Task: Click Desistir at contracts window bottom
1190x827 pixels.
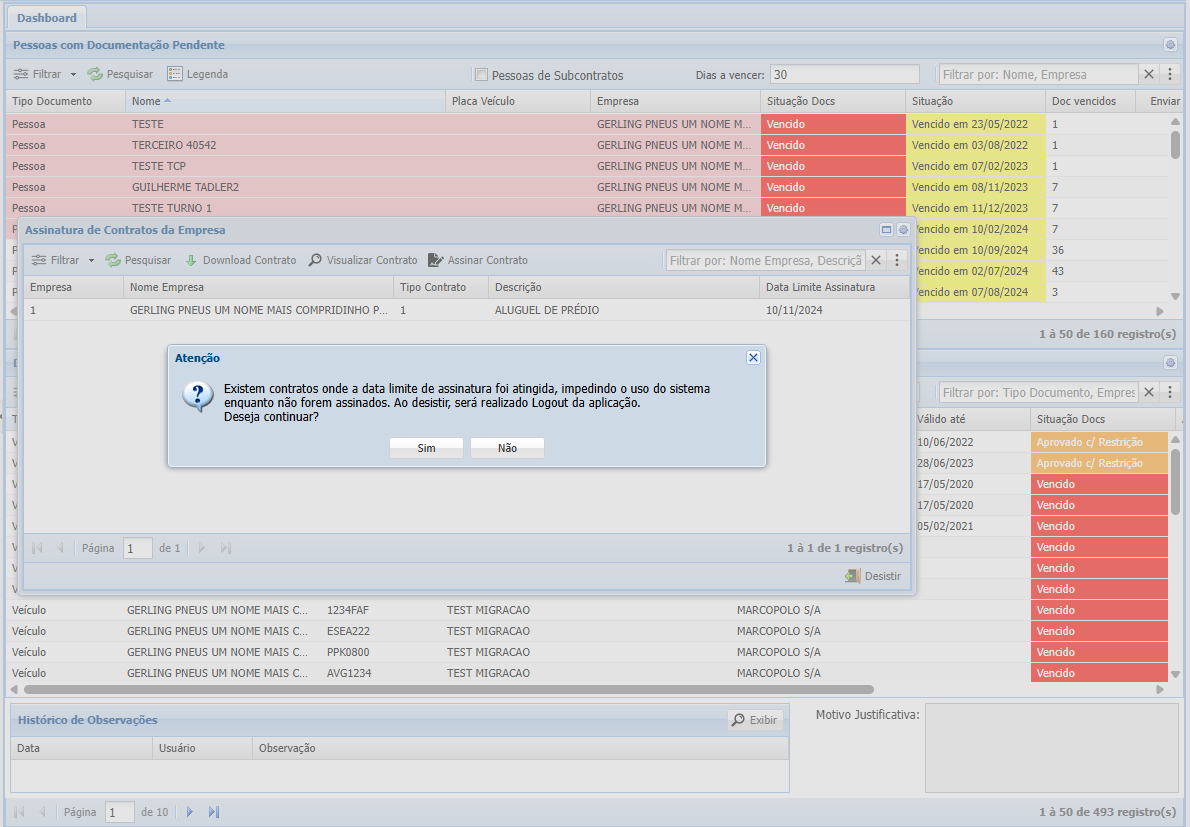Action: (x=873, y=576)
